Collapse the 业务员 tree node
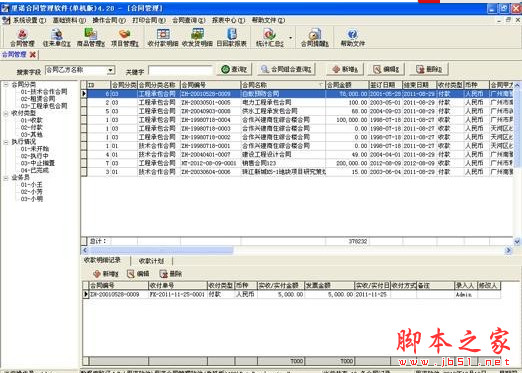This screenshot has height=373, width=522. 6,178
